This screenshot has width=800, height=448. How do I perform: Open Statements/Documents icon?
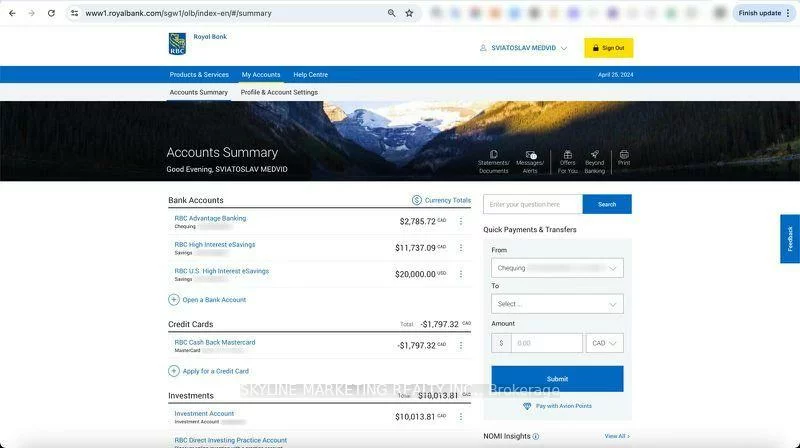pyautogui.click(x=493, y=162)
